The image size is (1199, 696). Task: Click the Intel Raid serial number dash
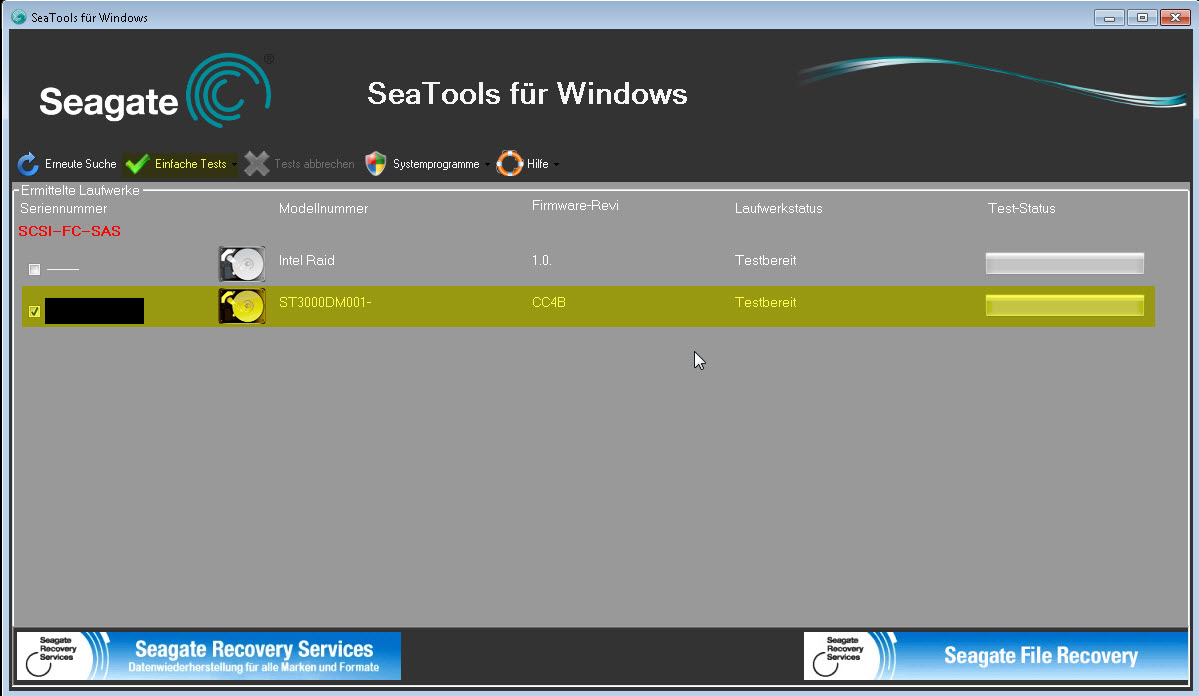click(x=63, y=269)
